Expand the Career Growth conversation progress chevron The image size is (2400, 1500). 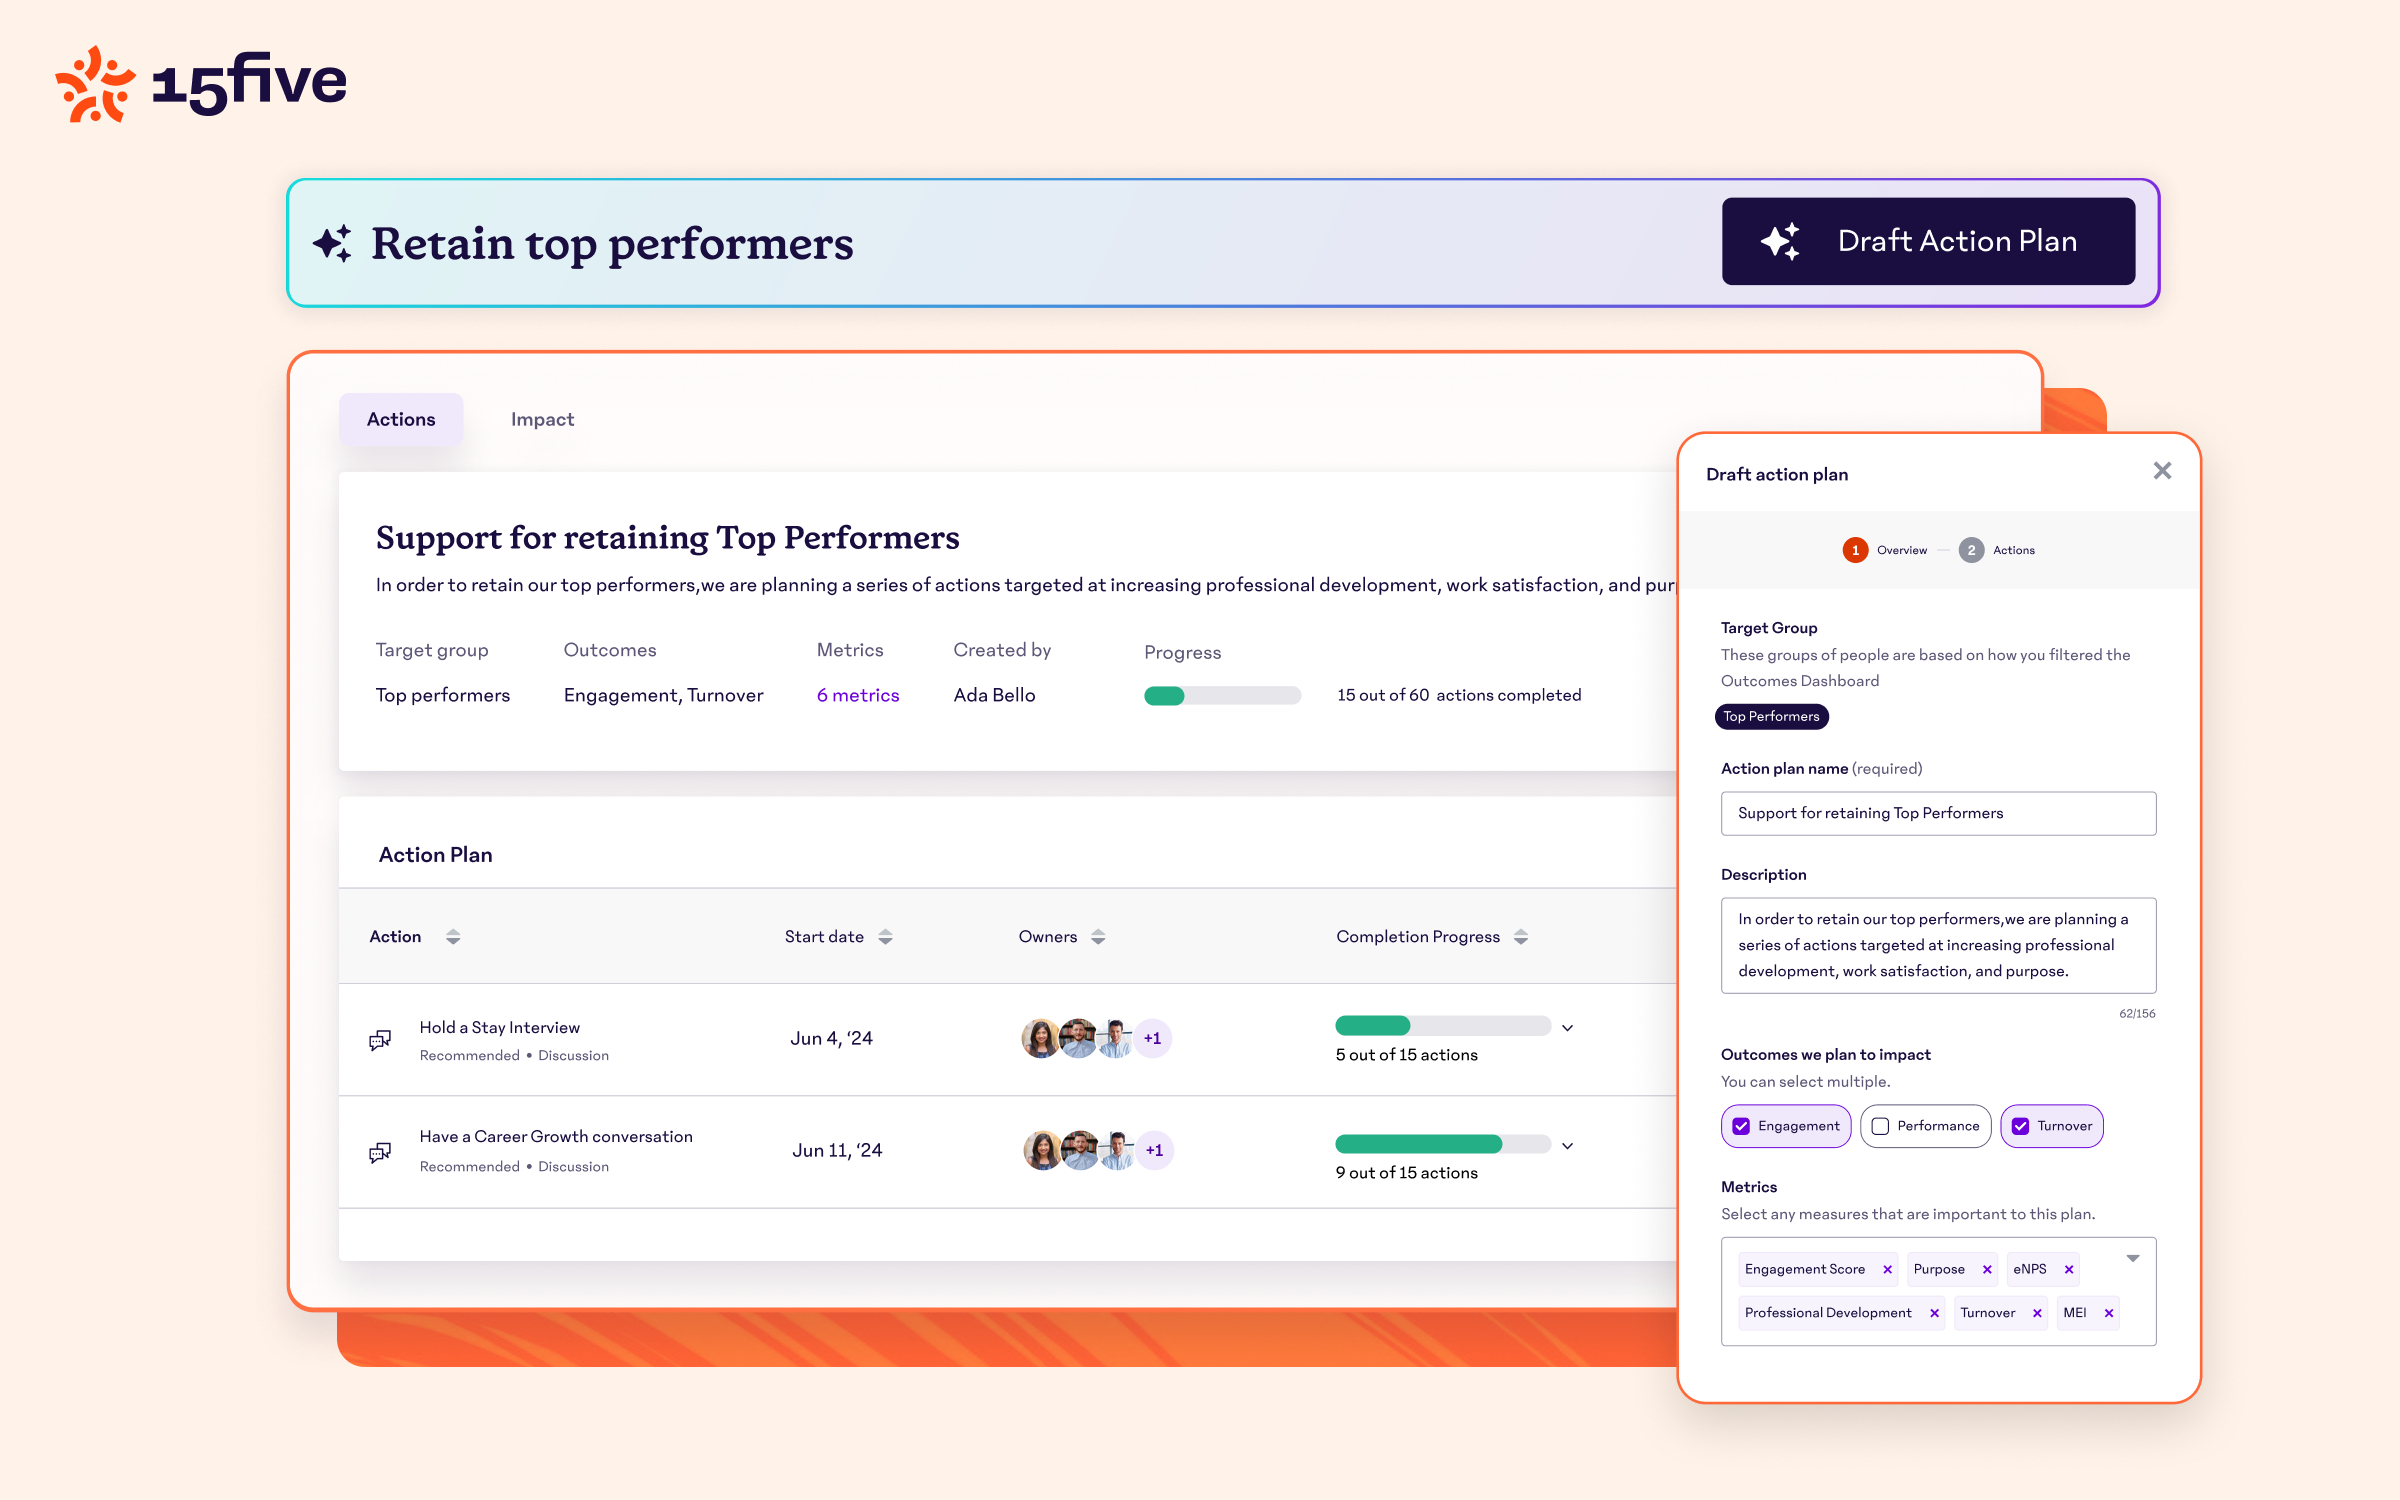pyautogui.click(x=1567, y=1146)
